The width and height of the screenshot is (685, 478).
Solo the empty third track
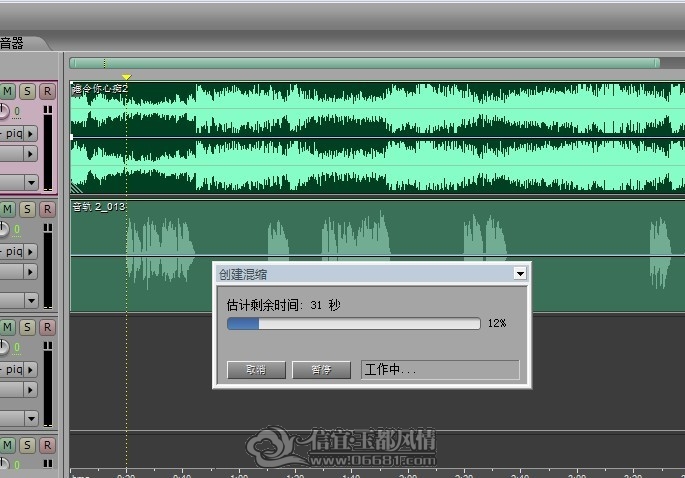coord(28,327)
